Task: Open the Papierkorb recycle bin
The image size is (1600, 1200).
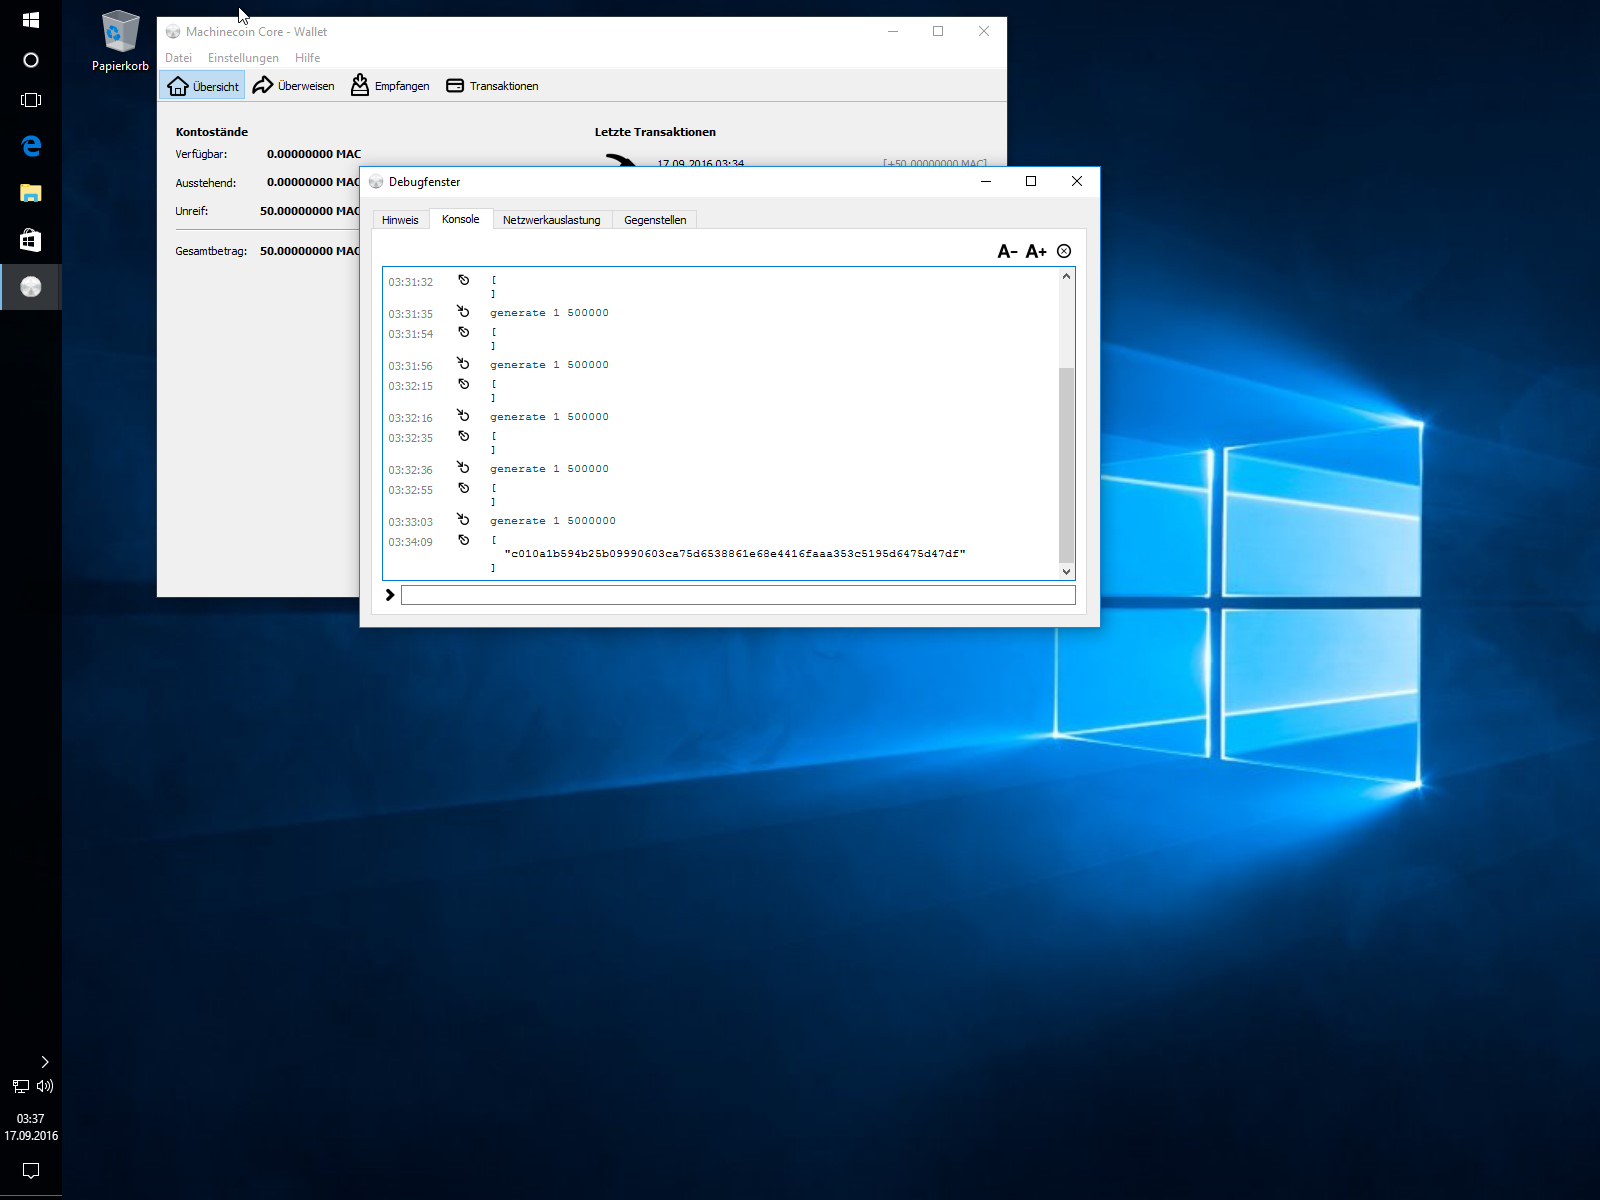Action: (x=120, y=42)
